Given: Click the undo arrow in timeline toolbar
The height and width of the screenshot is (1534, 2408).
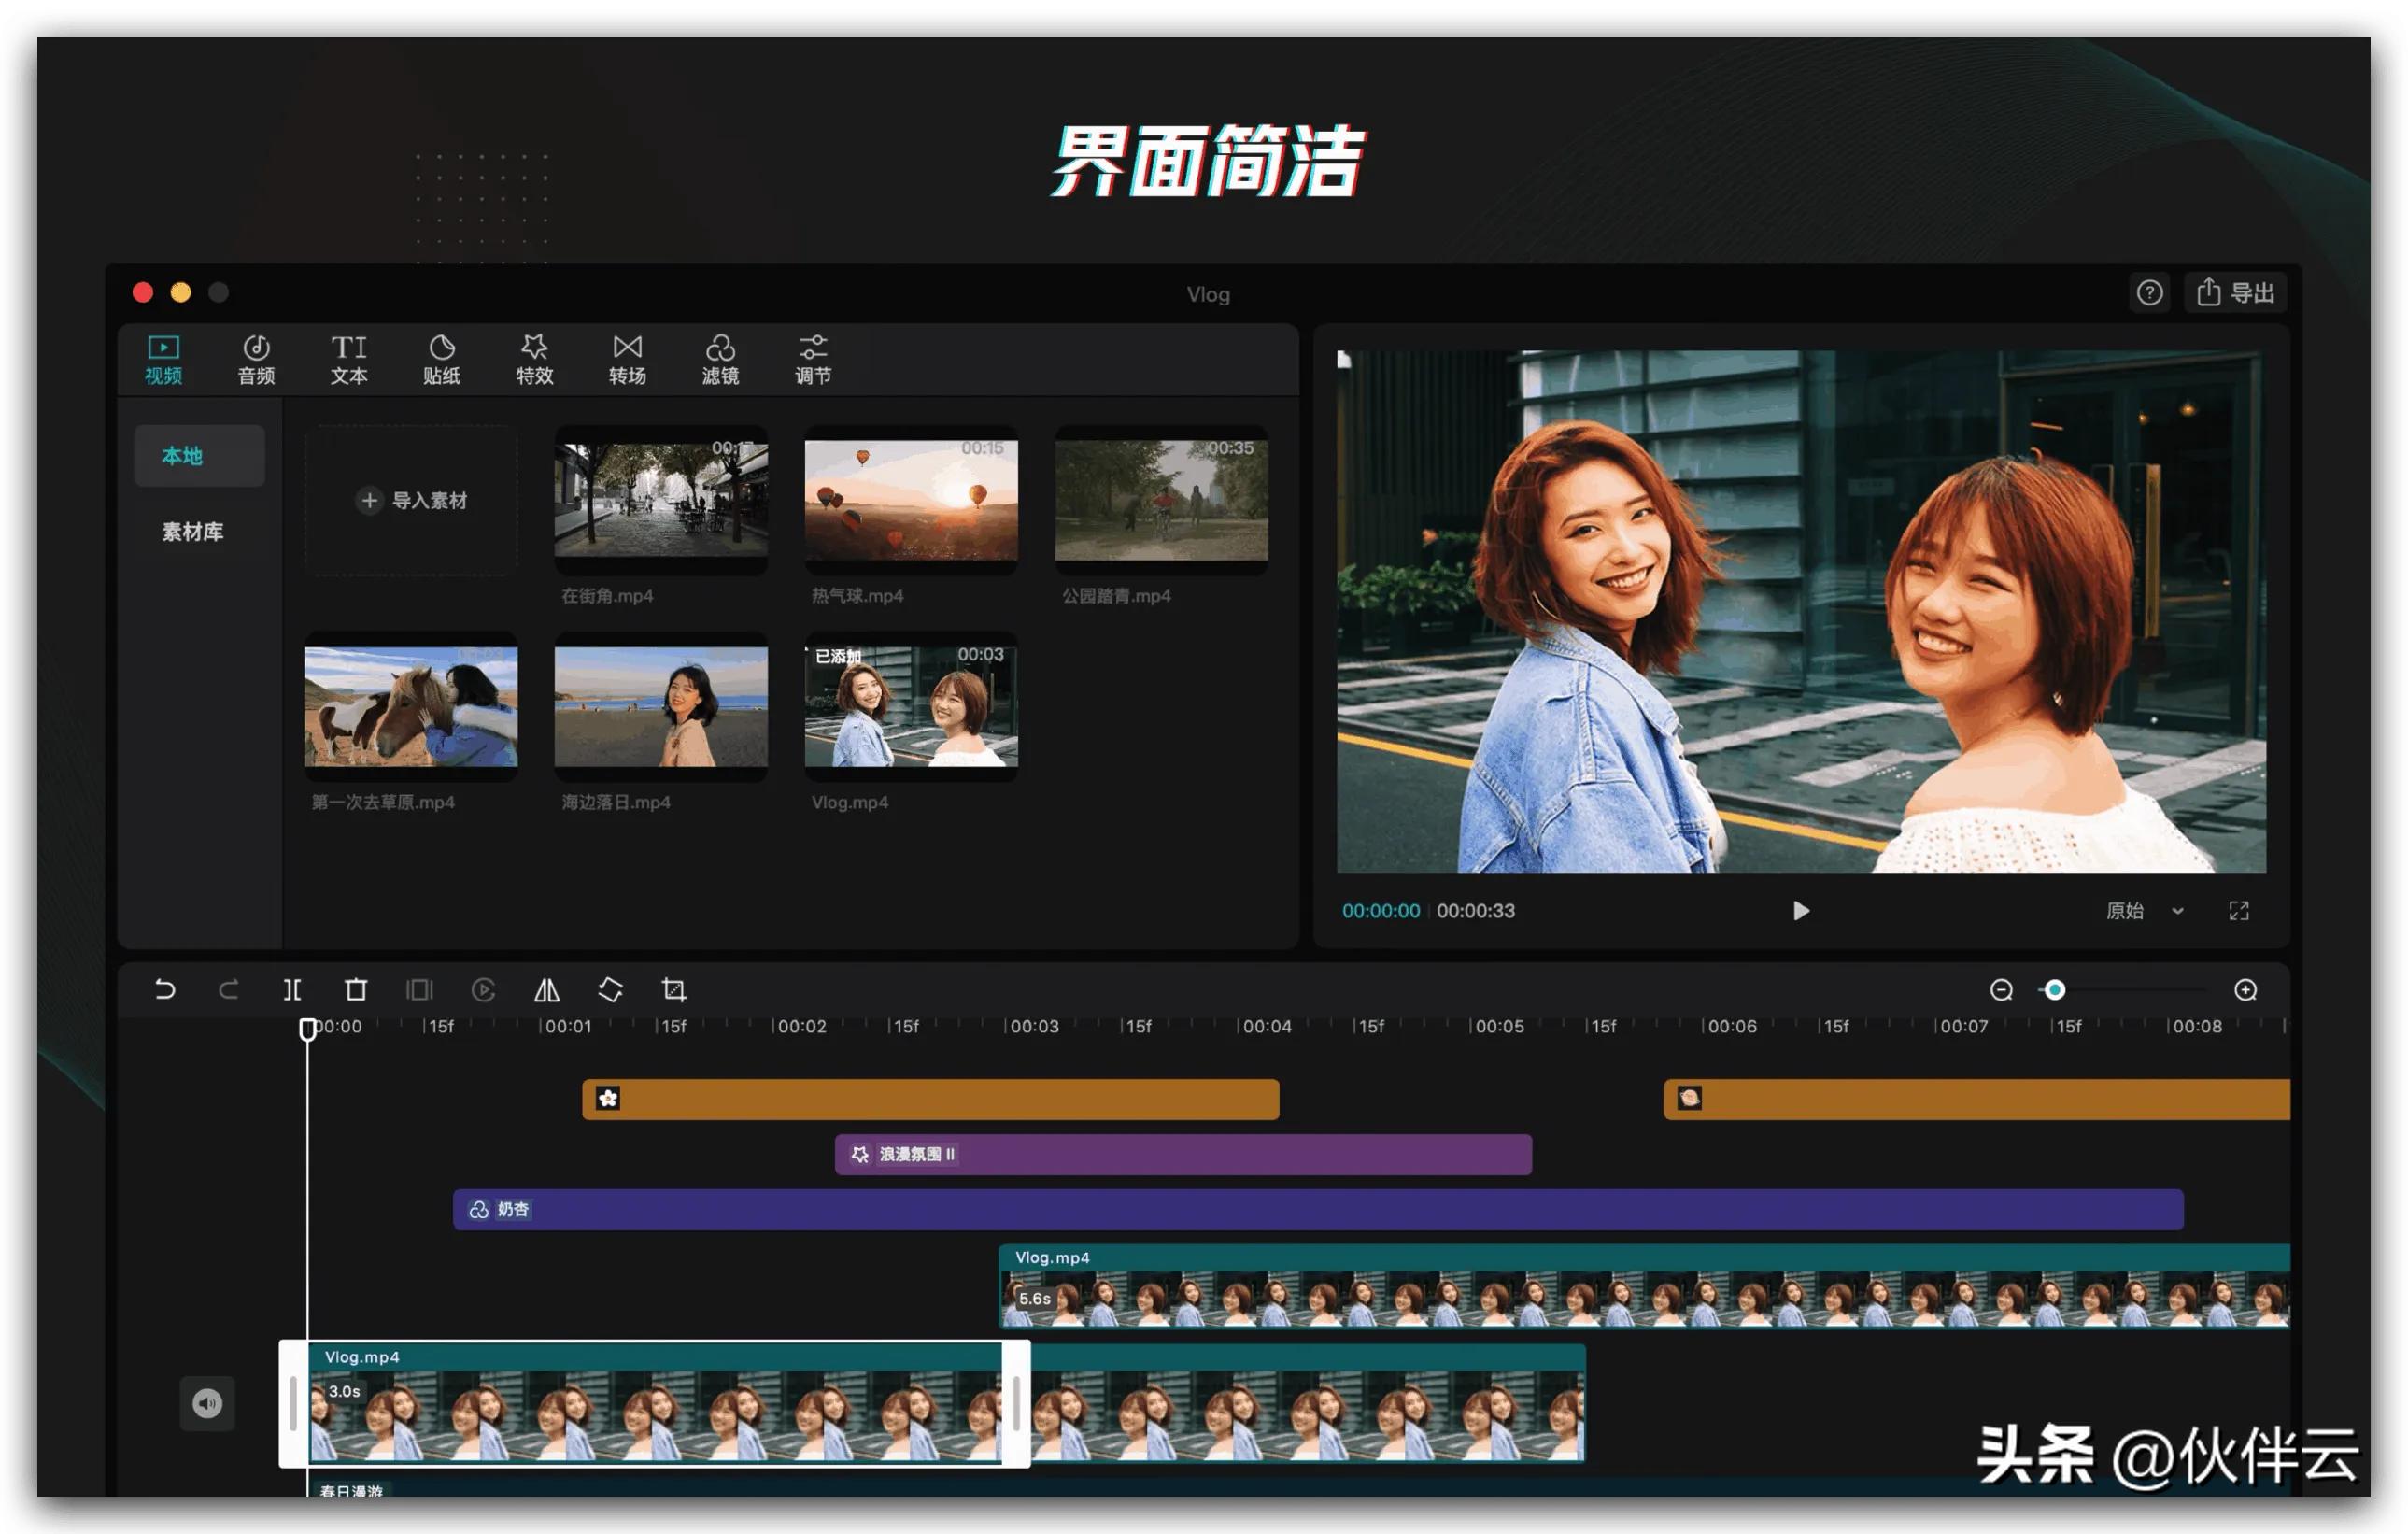Looking at the screenshot, I should pyautogui.click(x=165, y=989).
